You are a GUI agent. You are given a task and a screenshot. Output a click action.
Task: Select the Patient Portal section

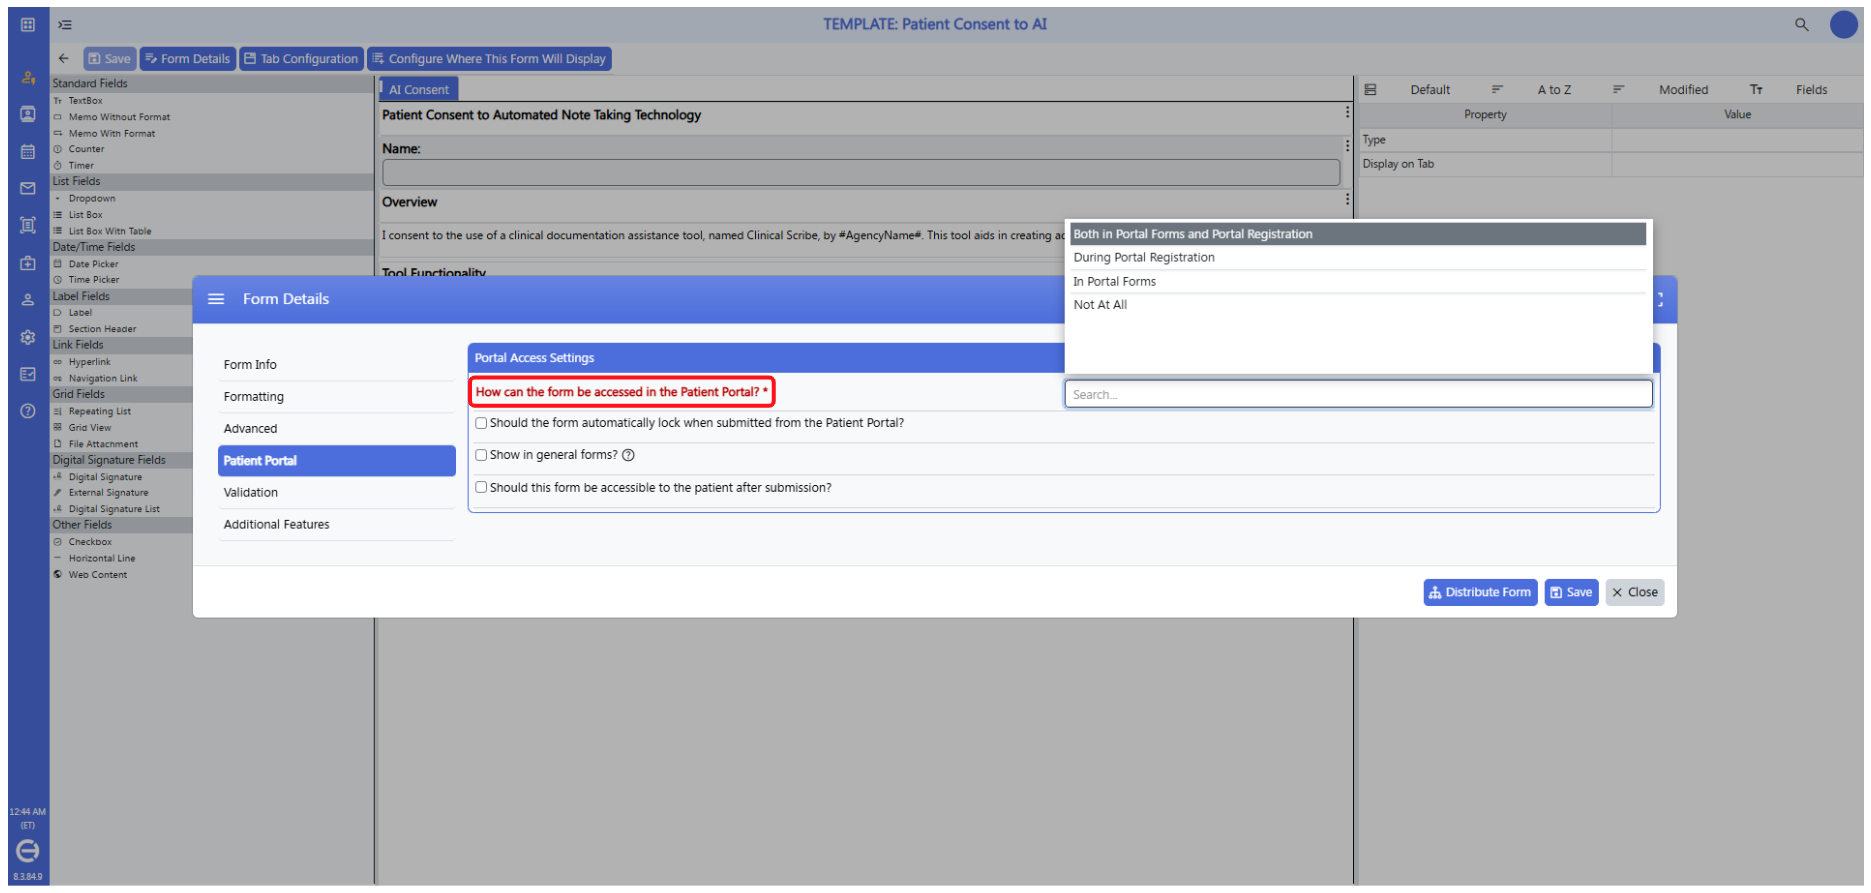pyautogui.click(x=336, y=461)
